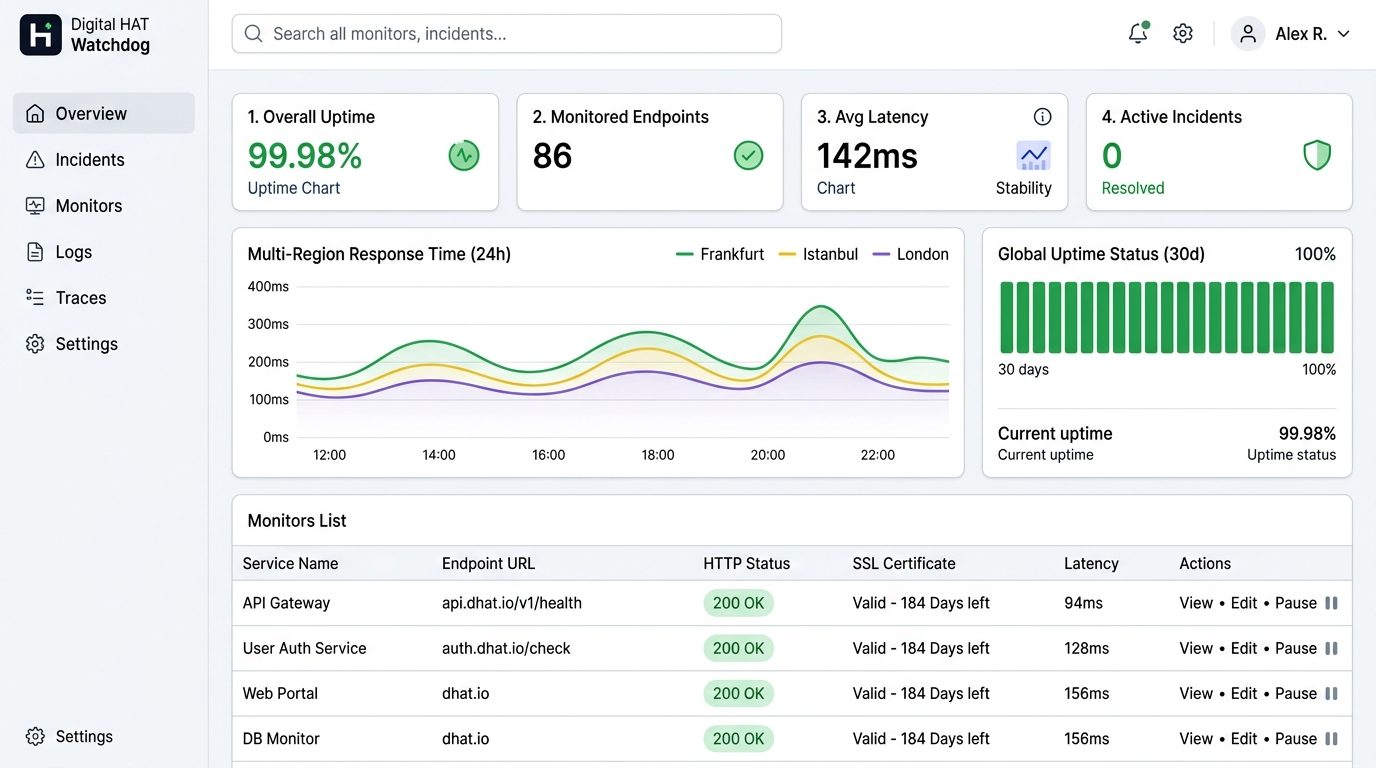Open the Uptime Chart link
The width and height of the screenshot is (1376, 768).
coord(294,188)
